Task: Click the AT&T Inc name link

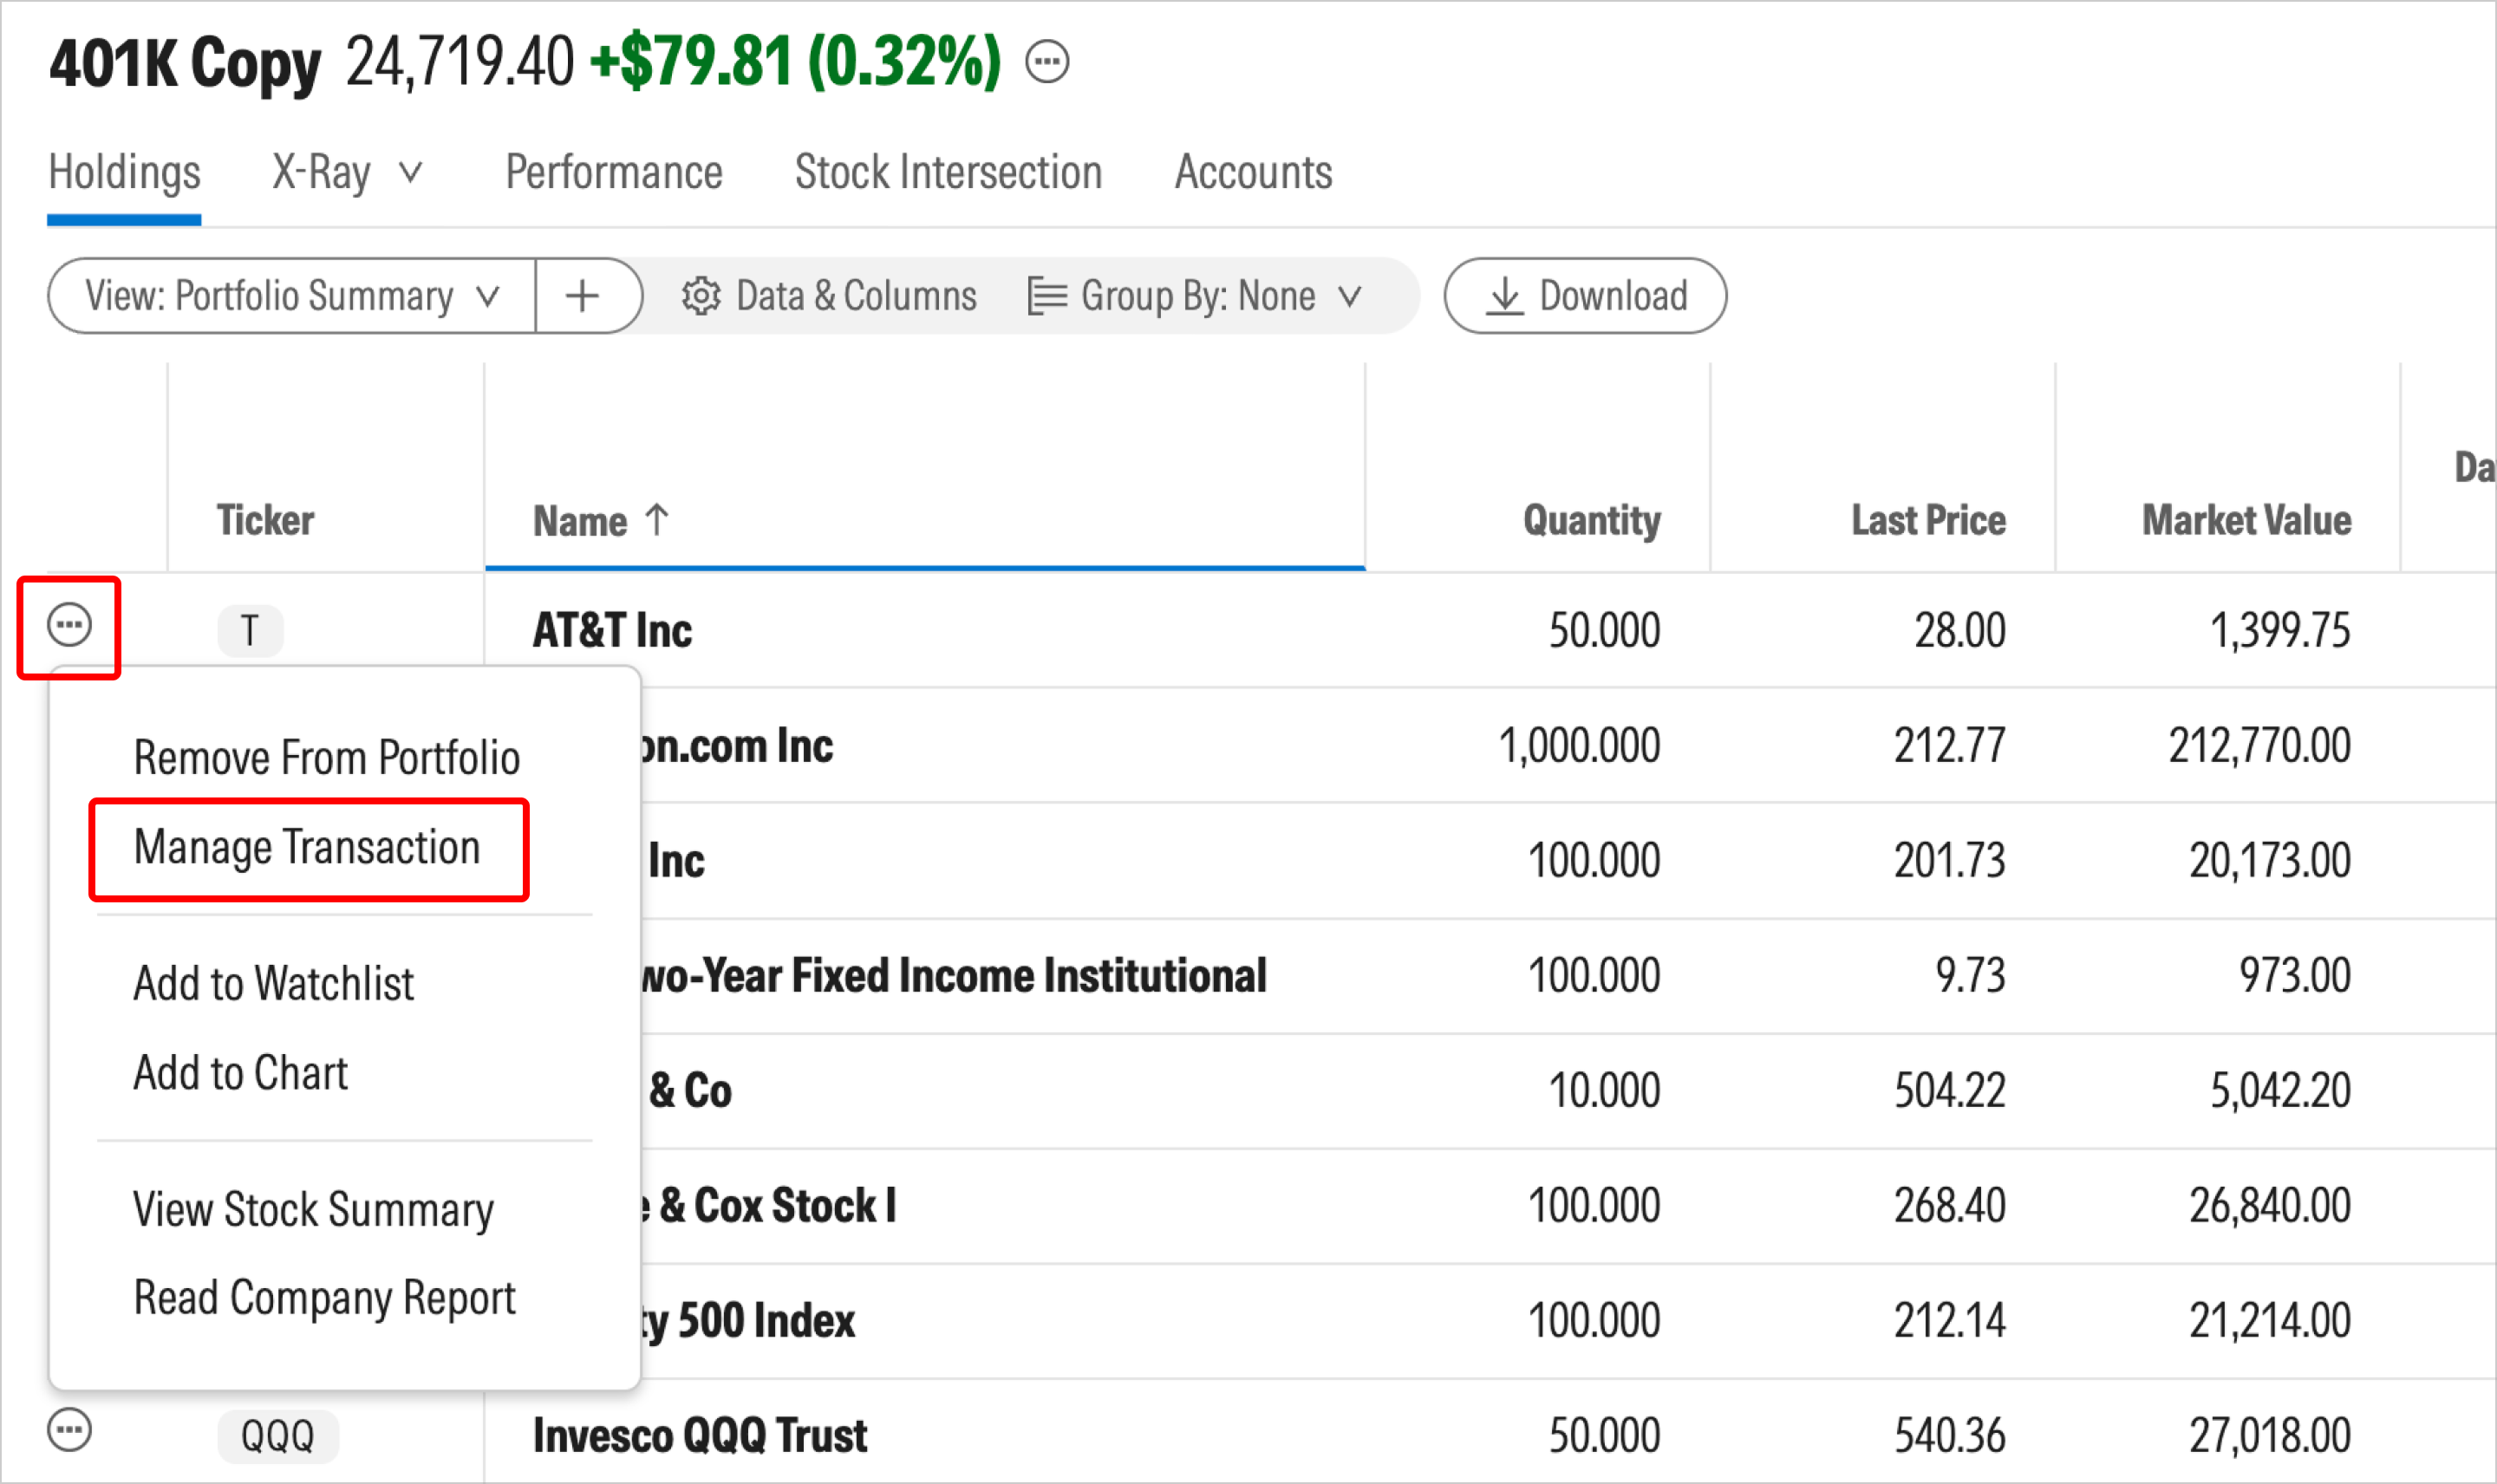Action: [612, 630]
